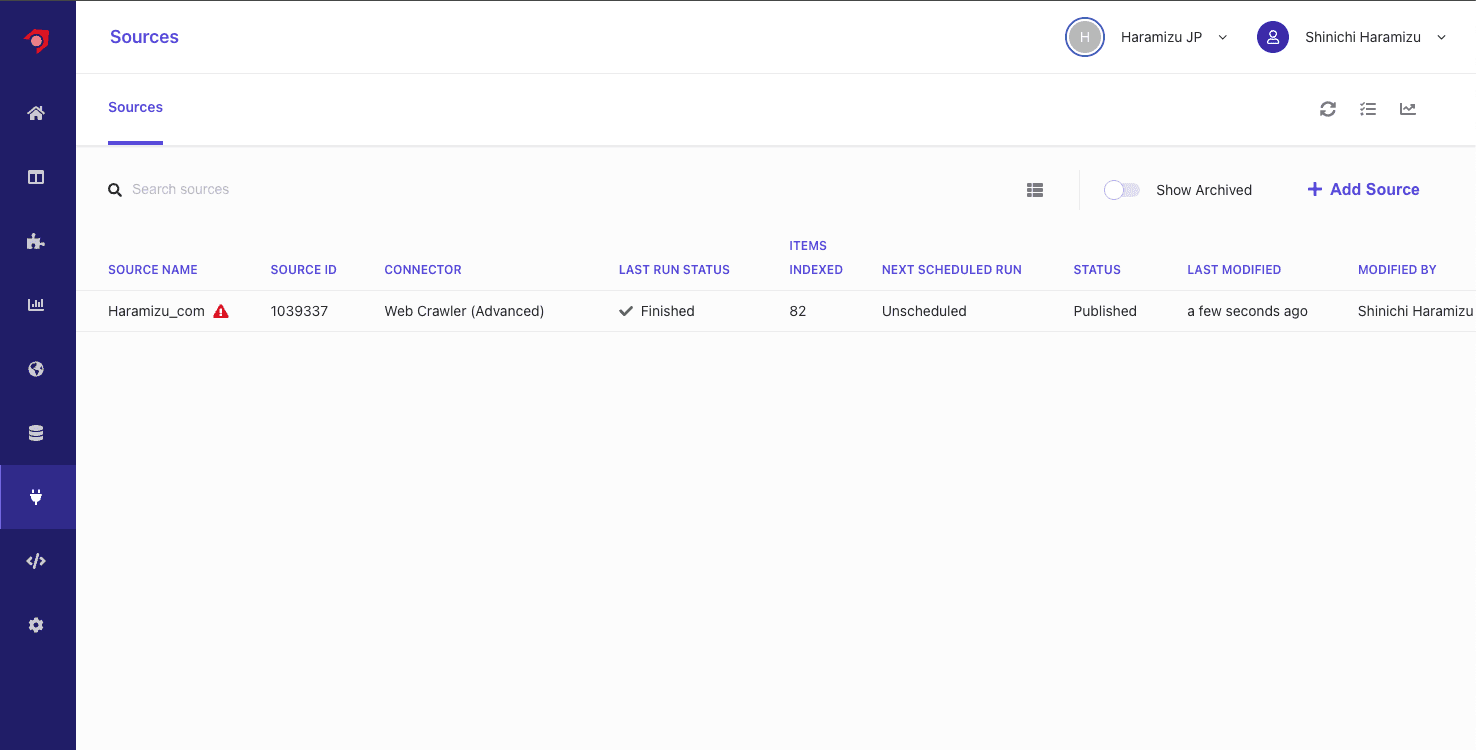Click the red warning triangle icon
The image size is (1476, 750).
tap(221, 311)
